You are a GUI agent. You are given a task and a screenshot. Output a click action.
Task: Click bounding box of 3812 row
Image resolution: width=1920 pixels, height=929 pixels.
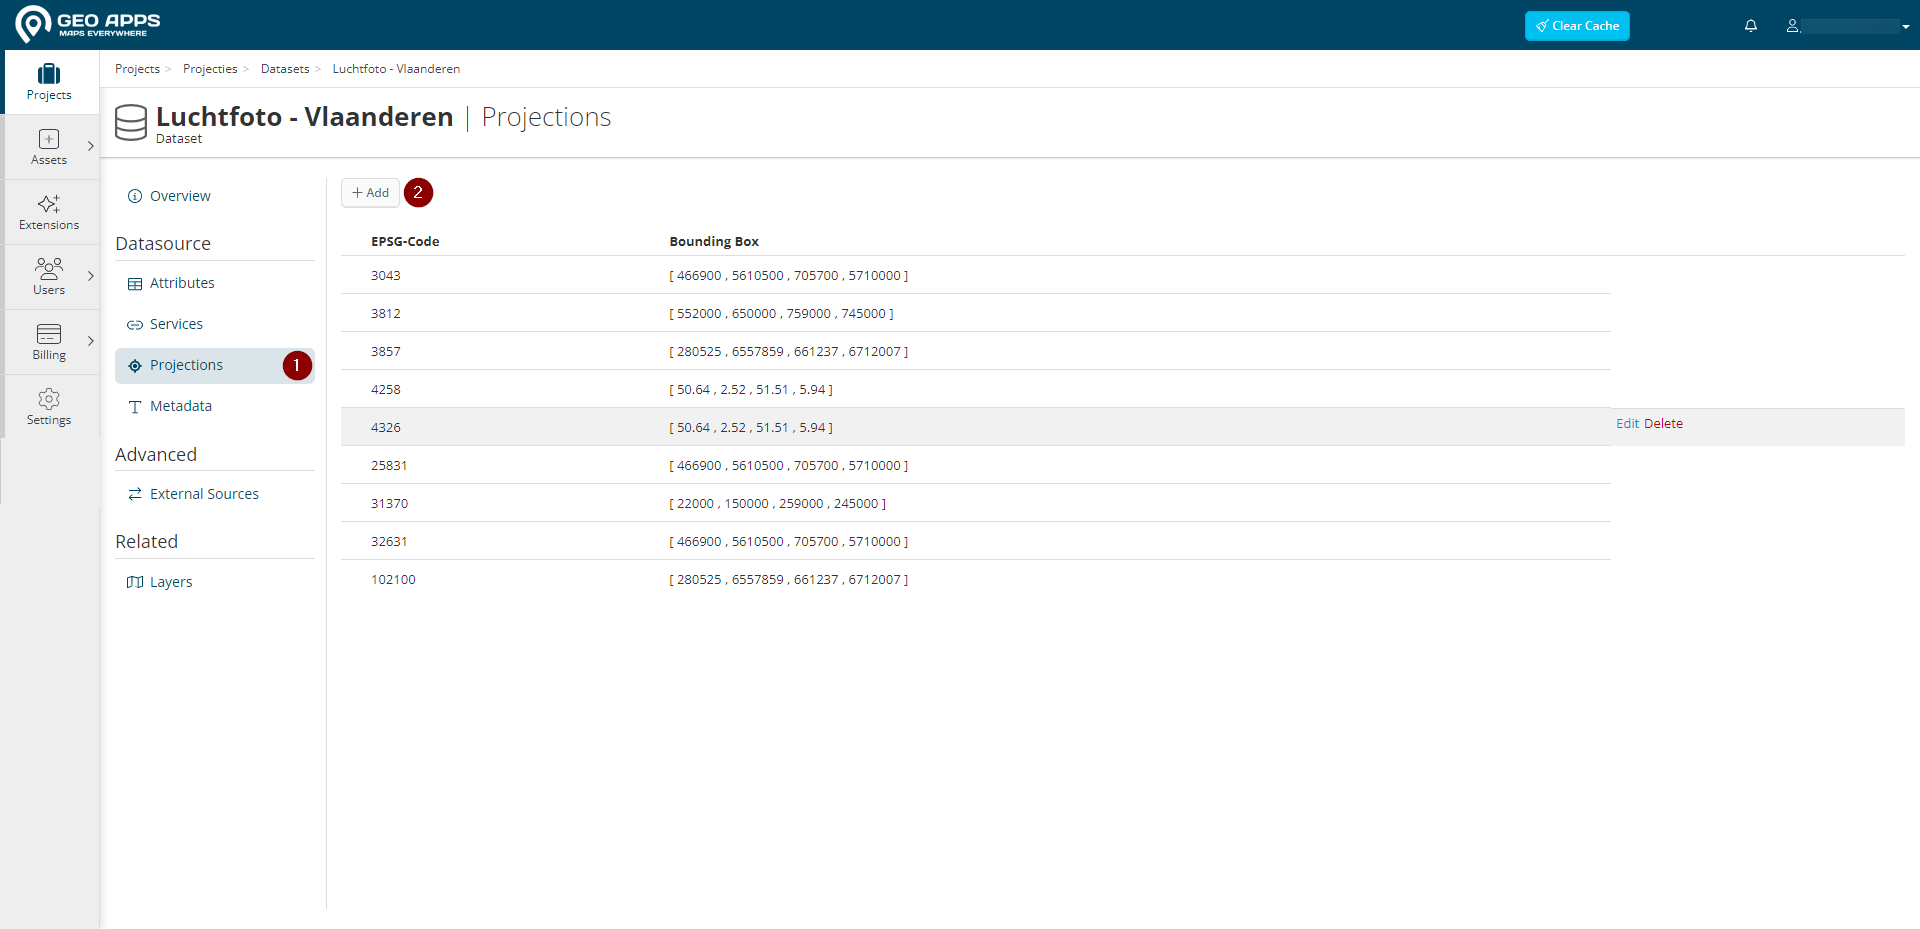click(x=781, y=314)
